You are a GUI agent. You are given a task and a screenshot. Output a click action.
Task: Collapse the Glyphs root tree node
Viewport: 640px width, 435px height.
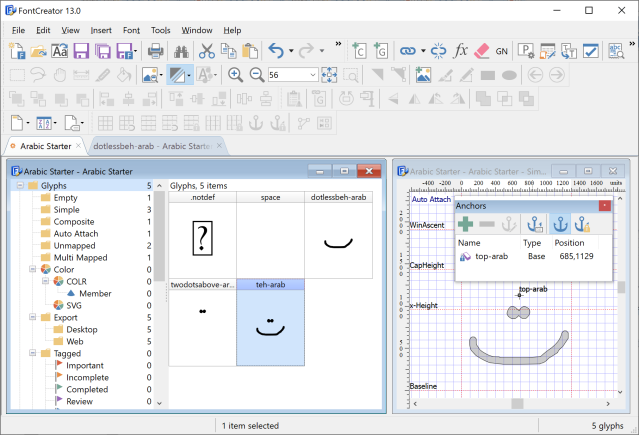click(18, 185)
